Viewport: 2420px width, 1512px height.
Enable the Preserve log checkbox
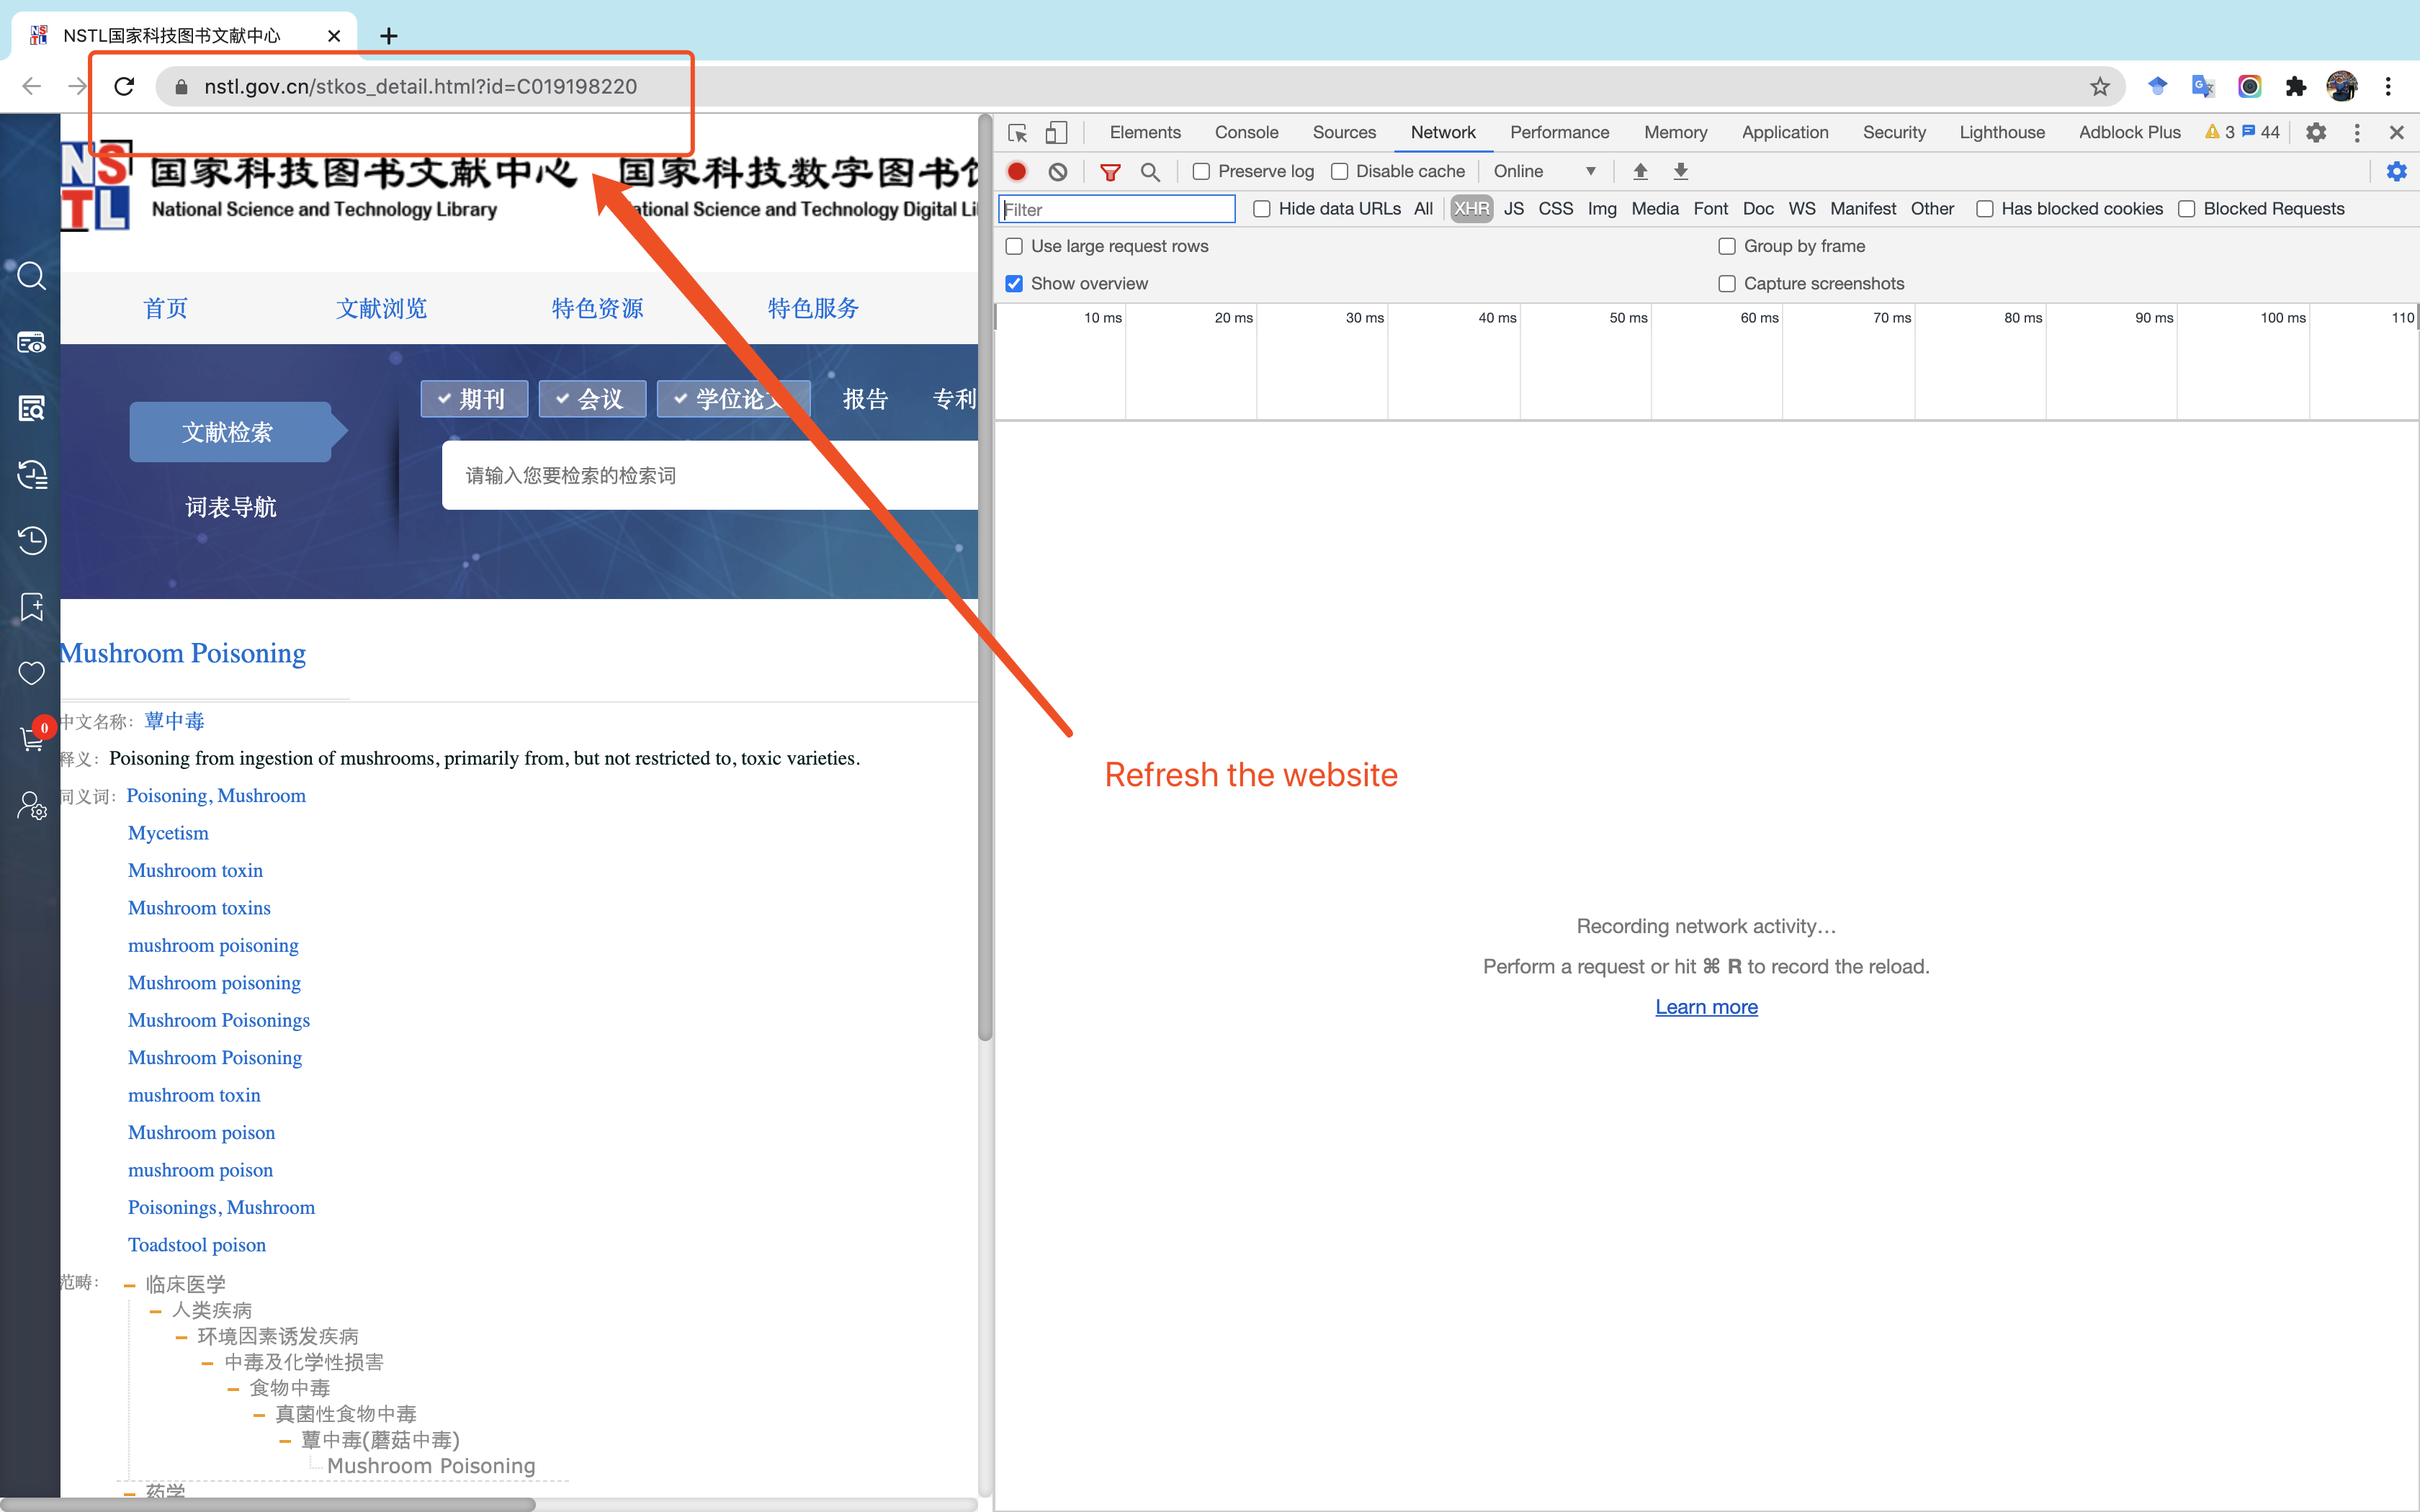tap(1201, 171)
